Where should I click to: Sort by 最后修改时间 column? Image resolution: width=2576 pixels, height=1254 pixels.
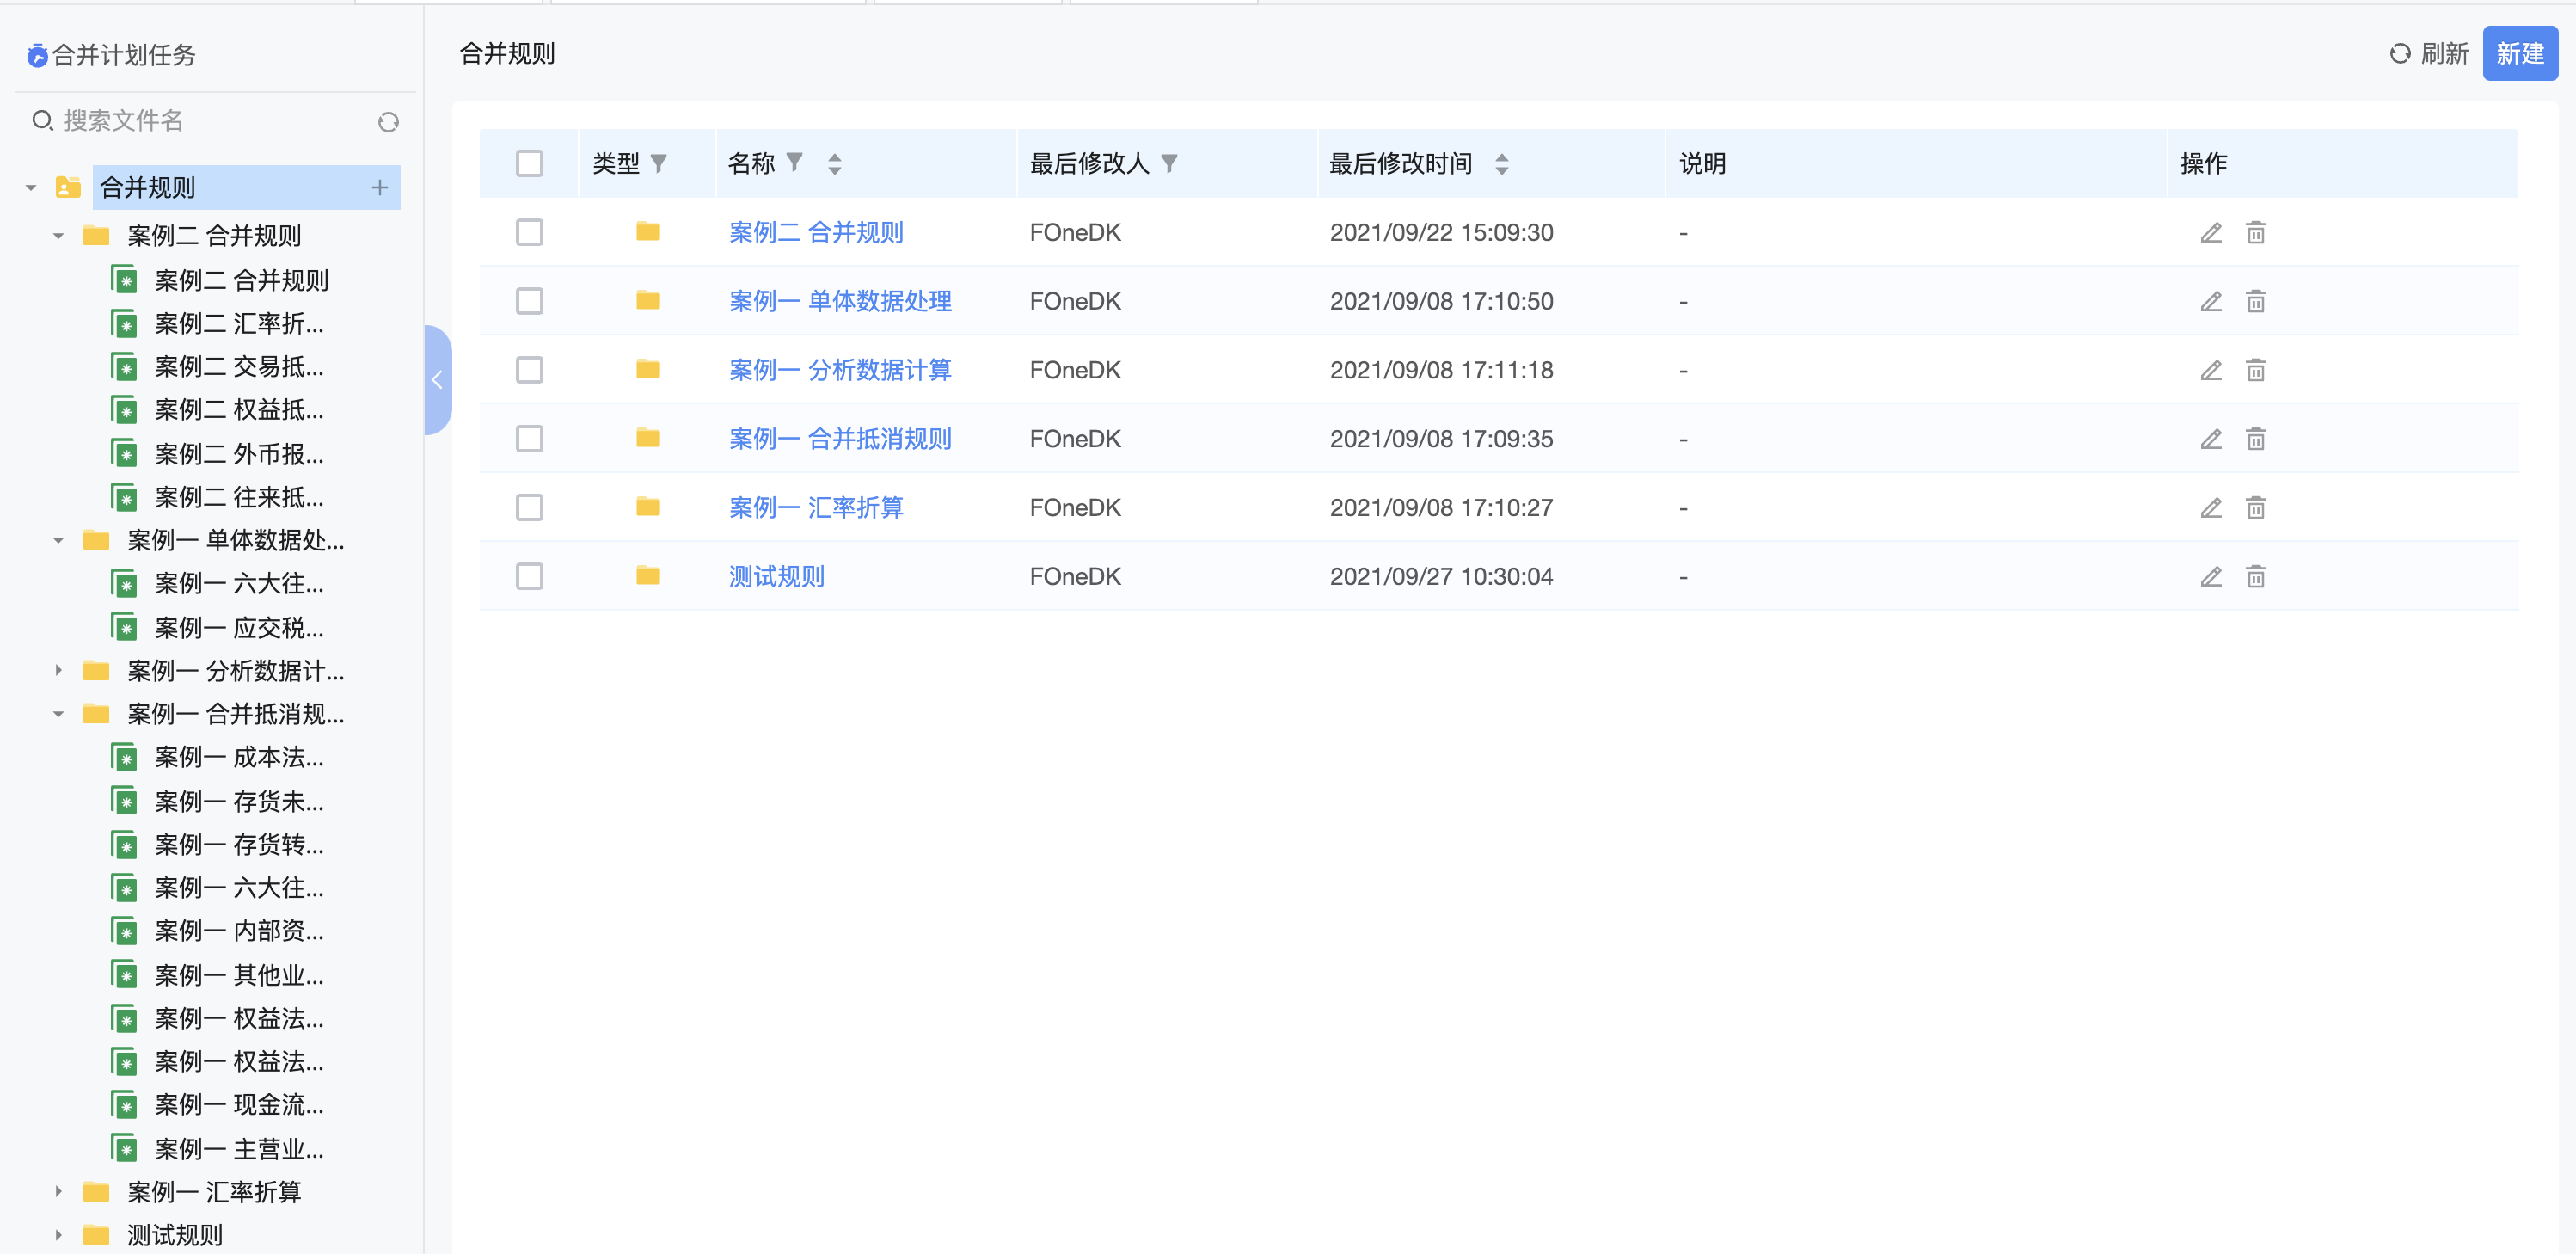click(1502, 163)
